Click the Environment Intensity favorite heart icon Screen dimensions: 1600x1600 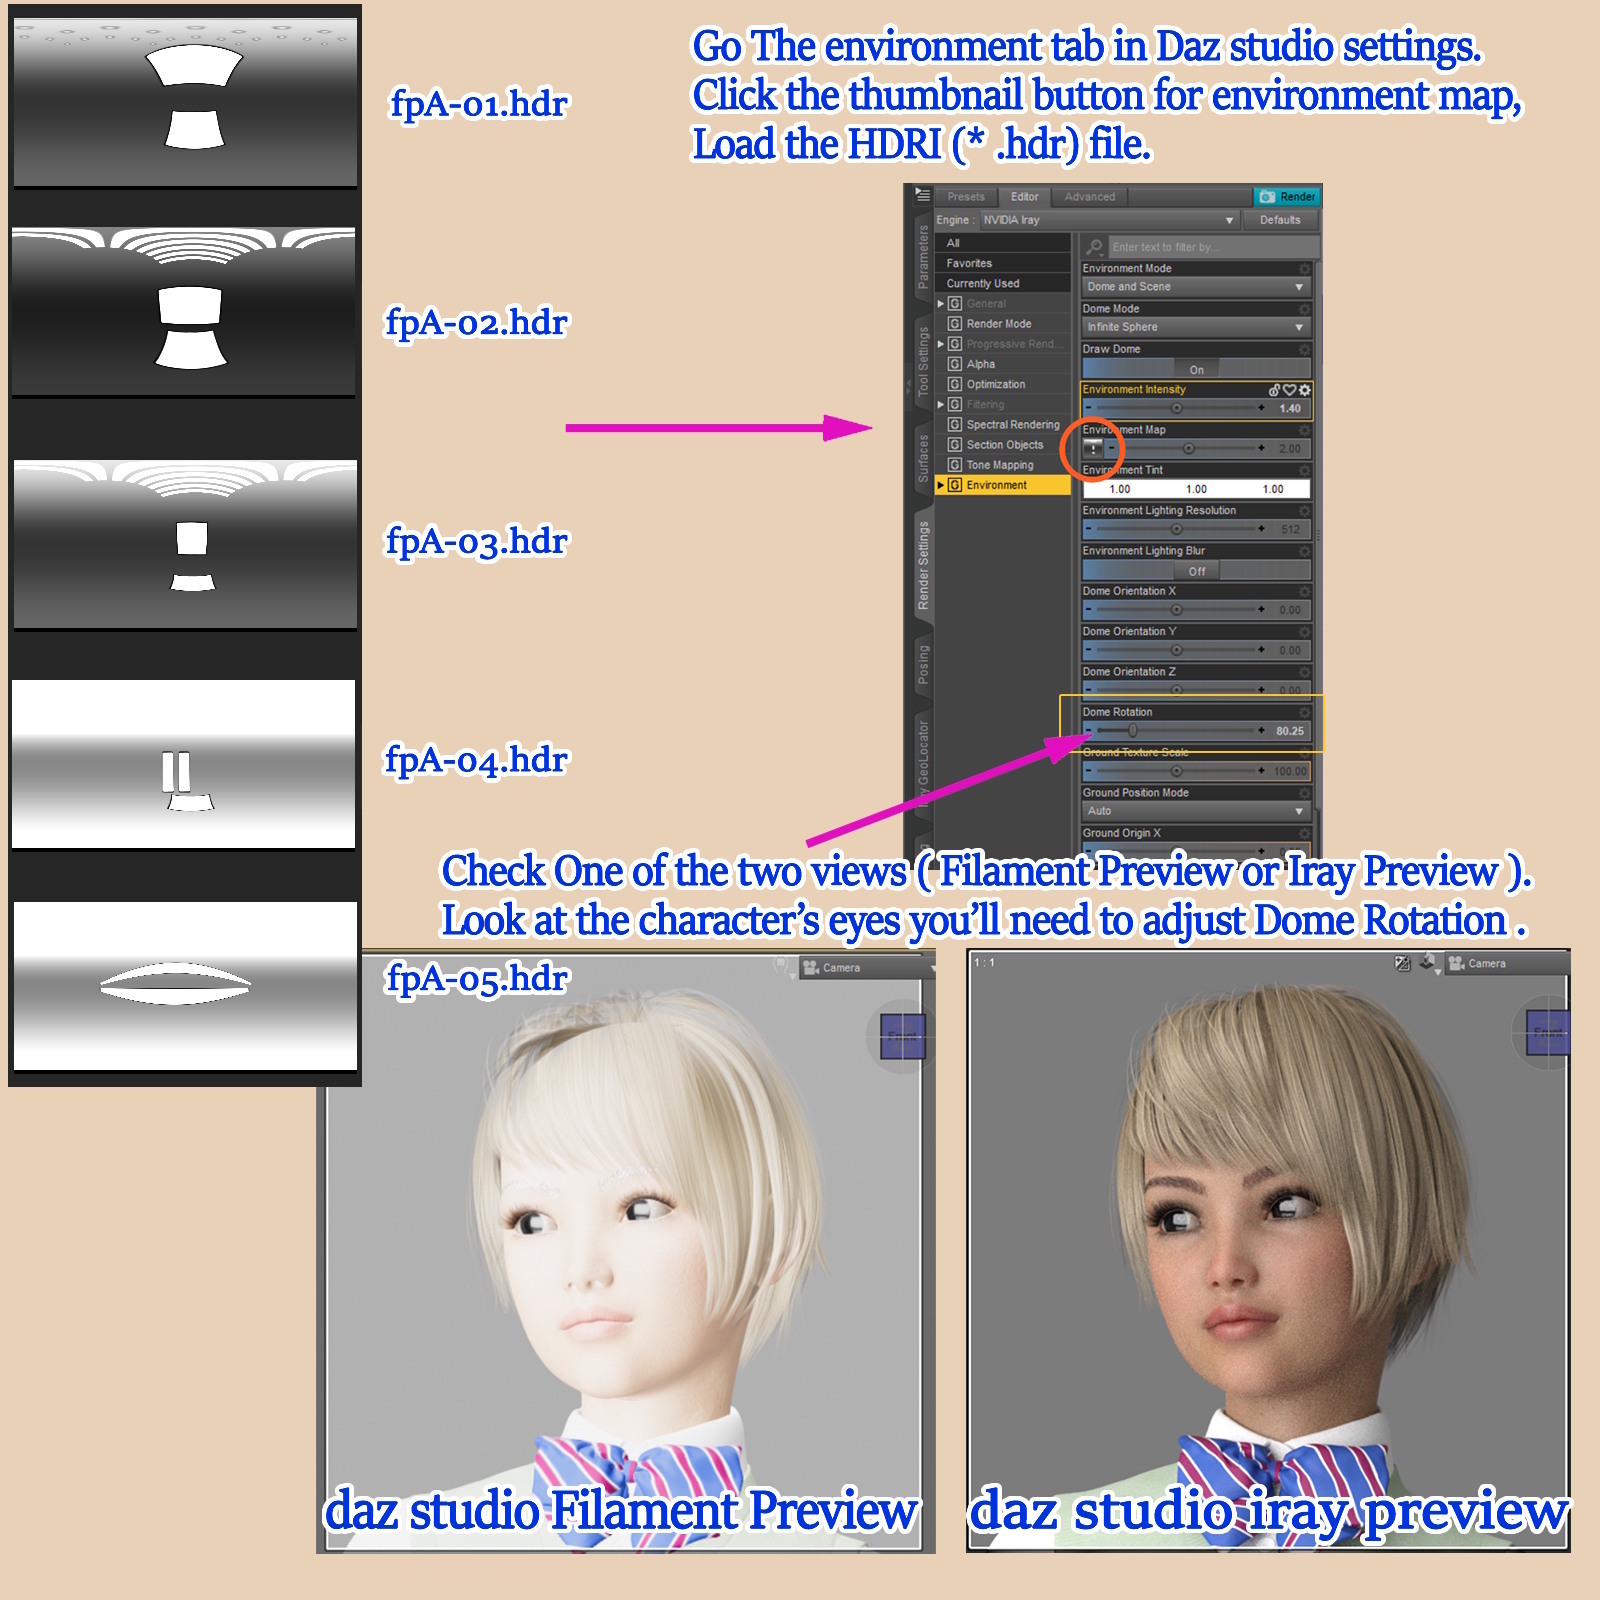[x=1290, y=390]
